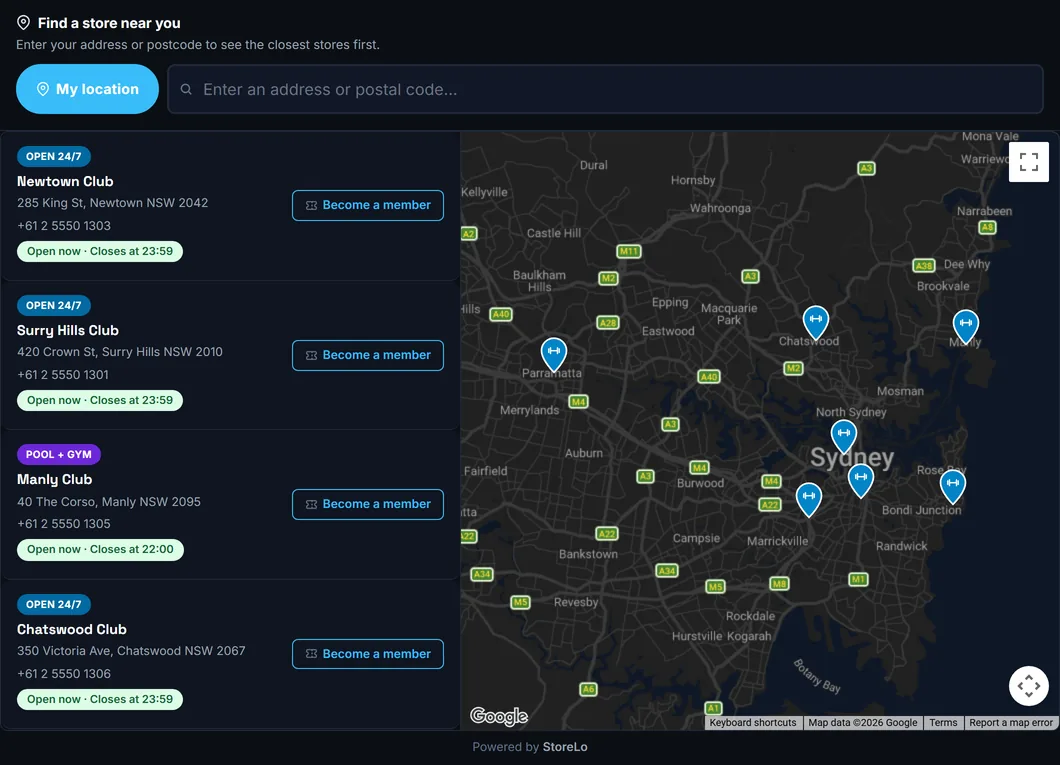Image resolution: width=1060 pixels, height=765 pixels.
Task: Click the Bankstown label on map
Action: [588, 554]
